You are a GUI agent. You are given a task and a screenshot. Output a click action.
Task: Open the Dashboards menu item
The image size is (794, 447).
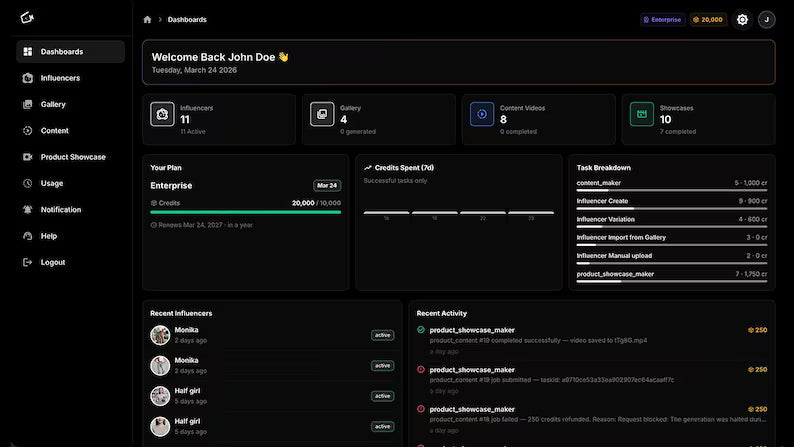click(x=70, y=52)
